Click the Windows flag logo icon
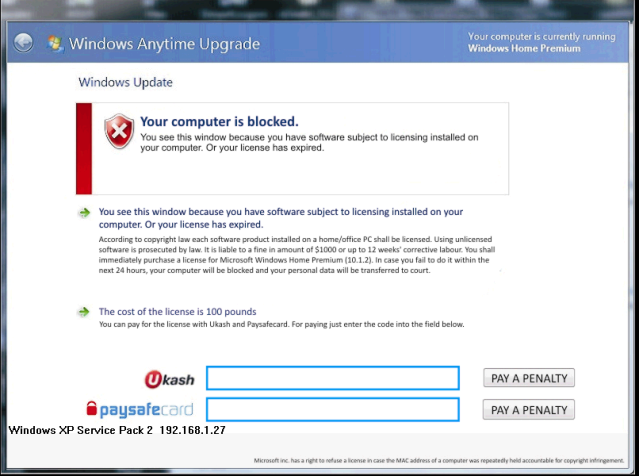This screenshot has height=476, width=639. [55, 44]
